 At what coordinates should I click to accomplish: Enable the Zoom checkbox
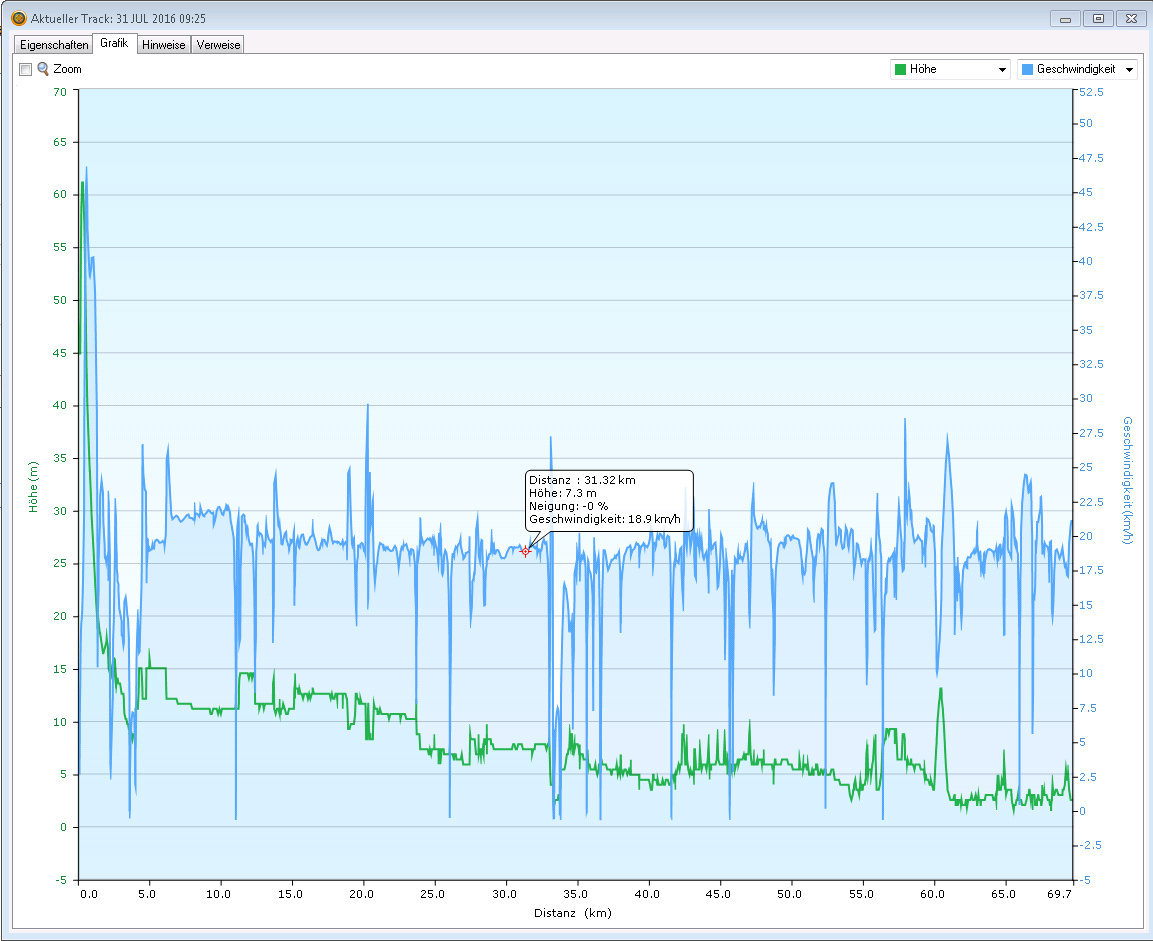pyautogui.click(x=26, y=69)
